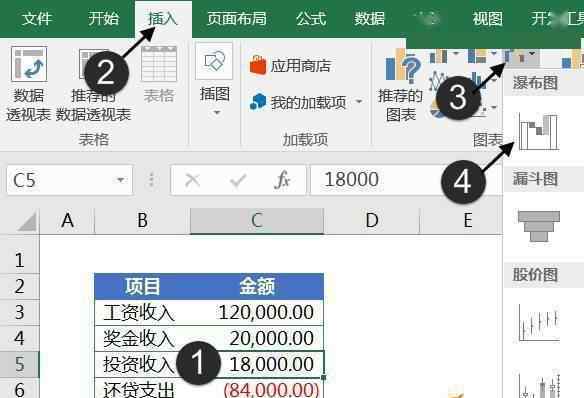This screenshot has width=584, height=398.
Task: Open the PivotTable (数据透视表) tool
Action: coord(29,84)
